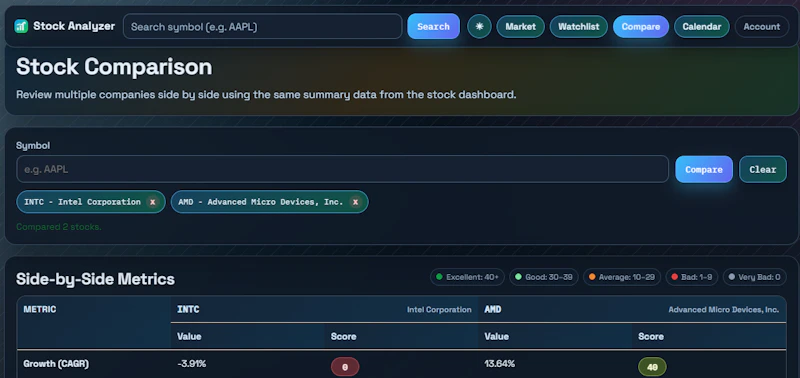The width and height of the screenshot is (800, 378).
Task: Click the Search button in header
Action: click(x=433, y=27)
